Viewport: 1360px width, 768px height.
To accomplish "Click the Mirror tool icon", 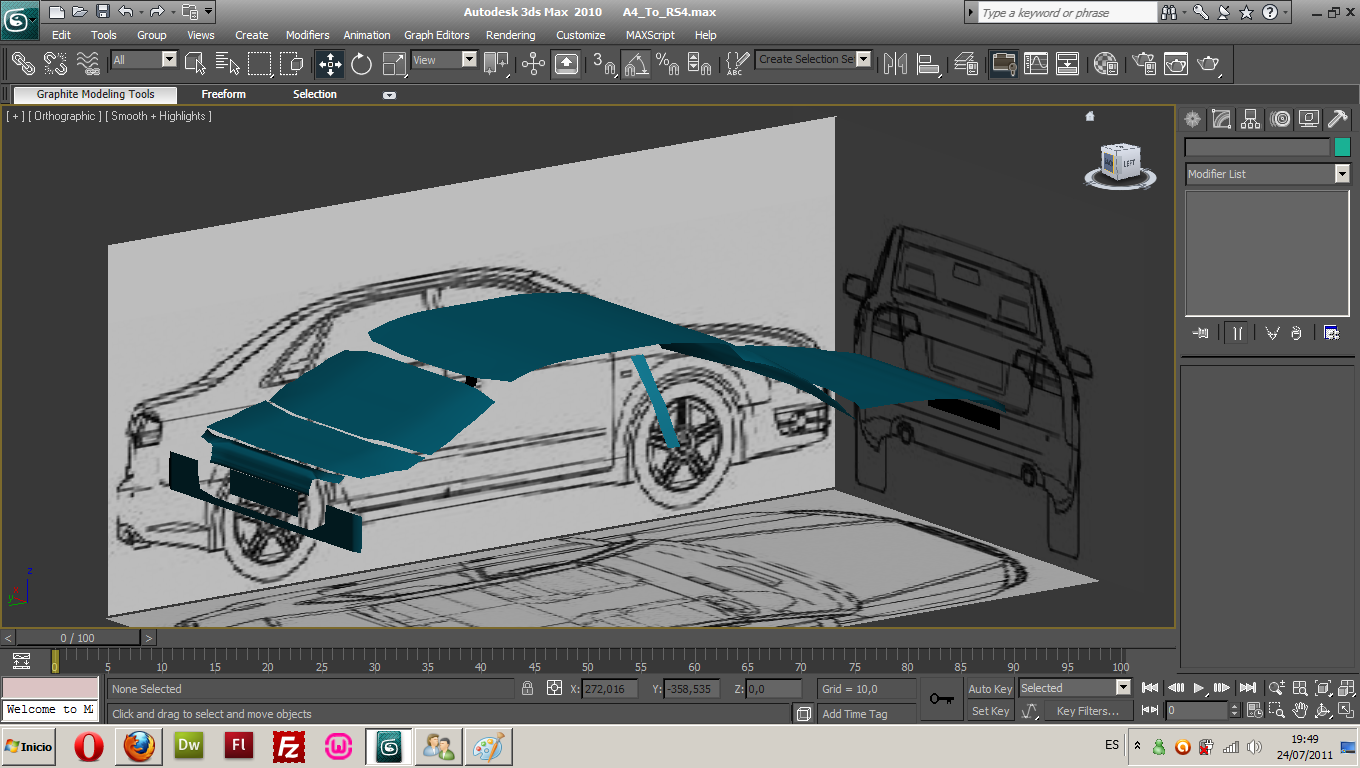I will coord(895,65).
